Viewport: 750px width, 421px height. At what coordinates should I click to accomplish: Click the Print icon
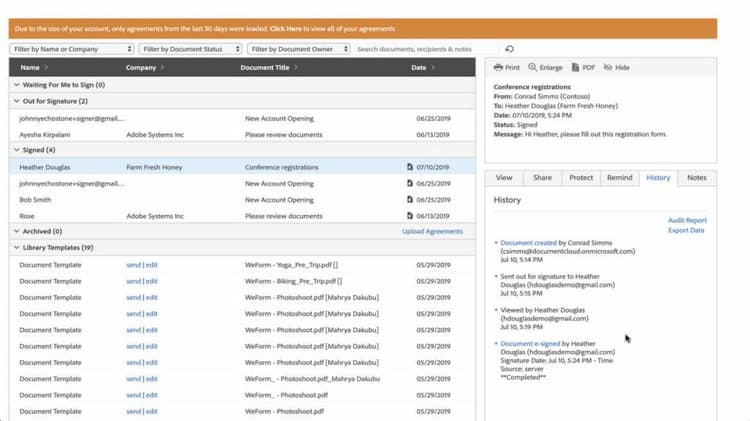point(498,67)
